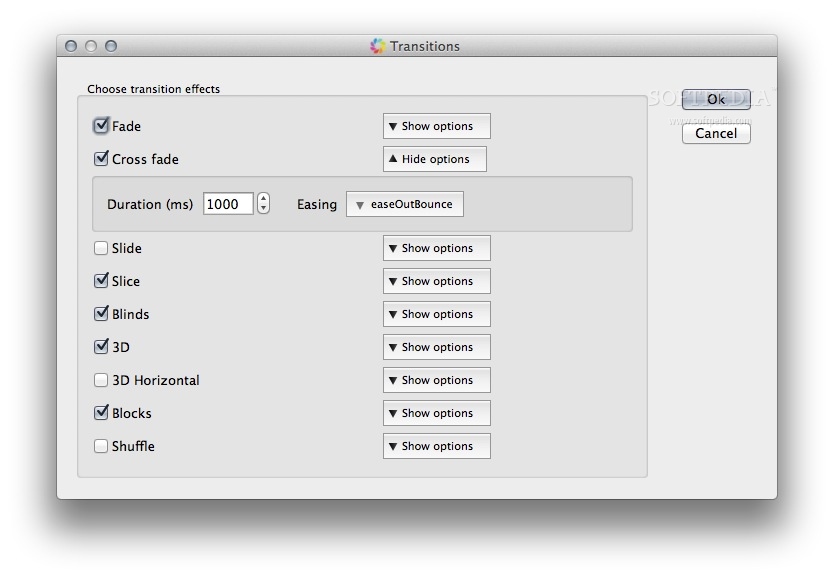Image resolution: width=834 pixels, height=578 pixels.
Task: Toggle the Blinds transition checkbox
Action: coord(101,314)
